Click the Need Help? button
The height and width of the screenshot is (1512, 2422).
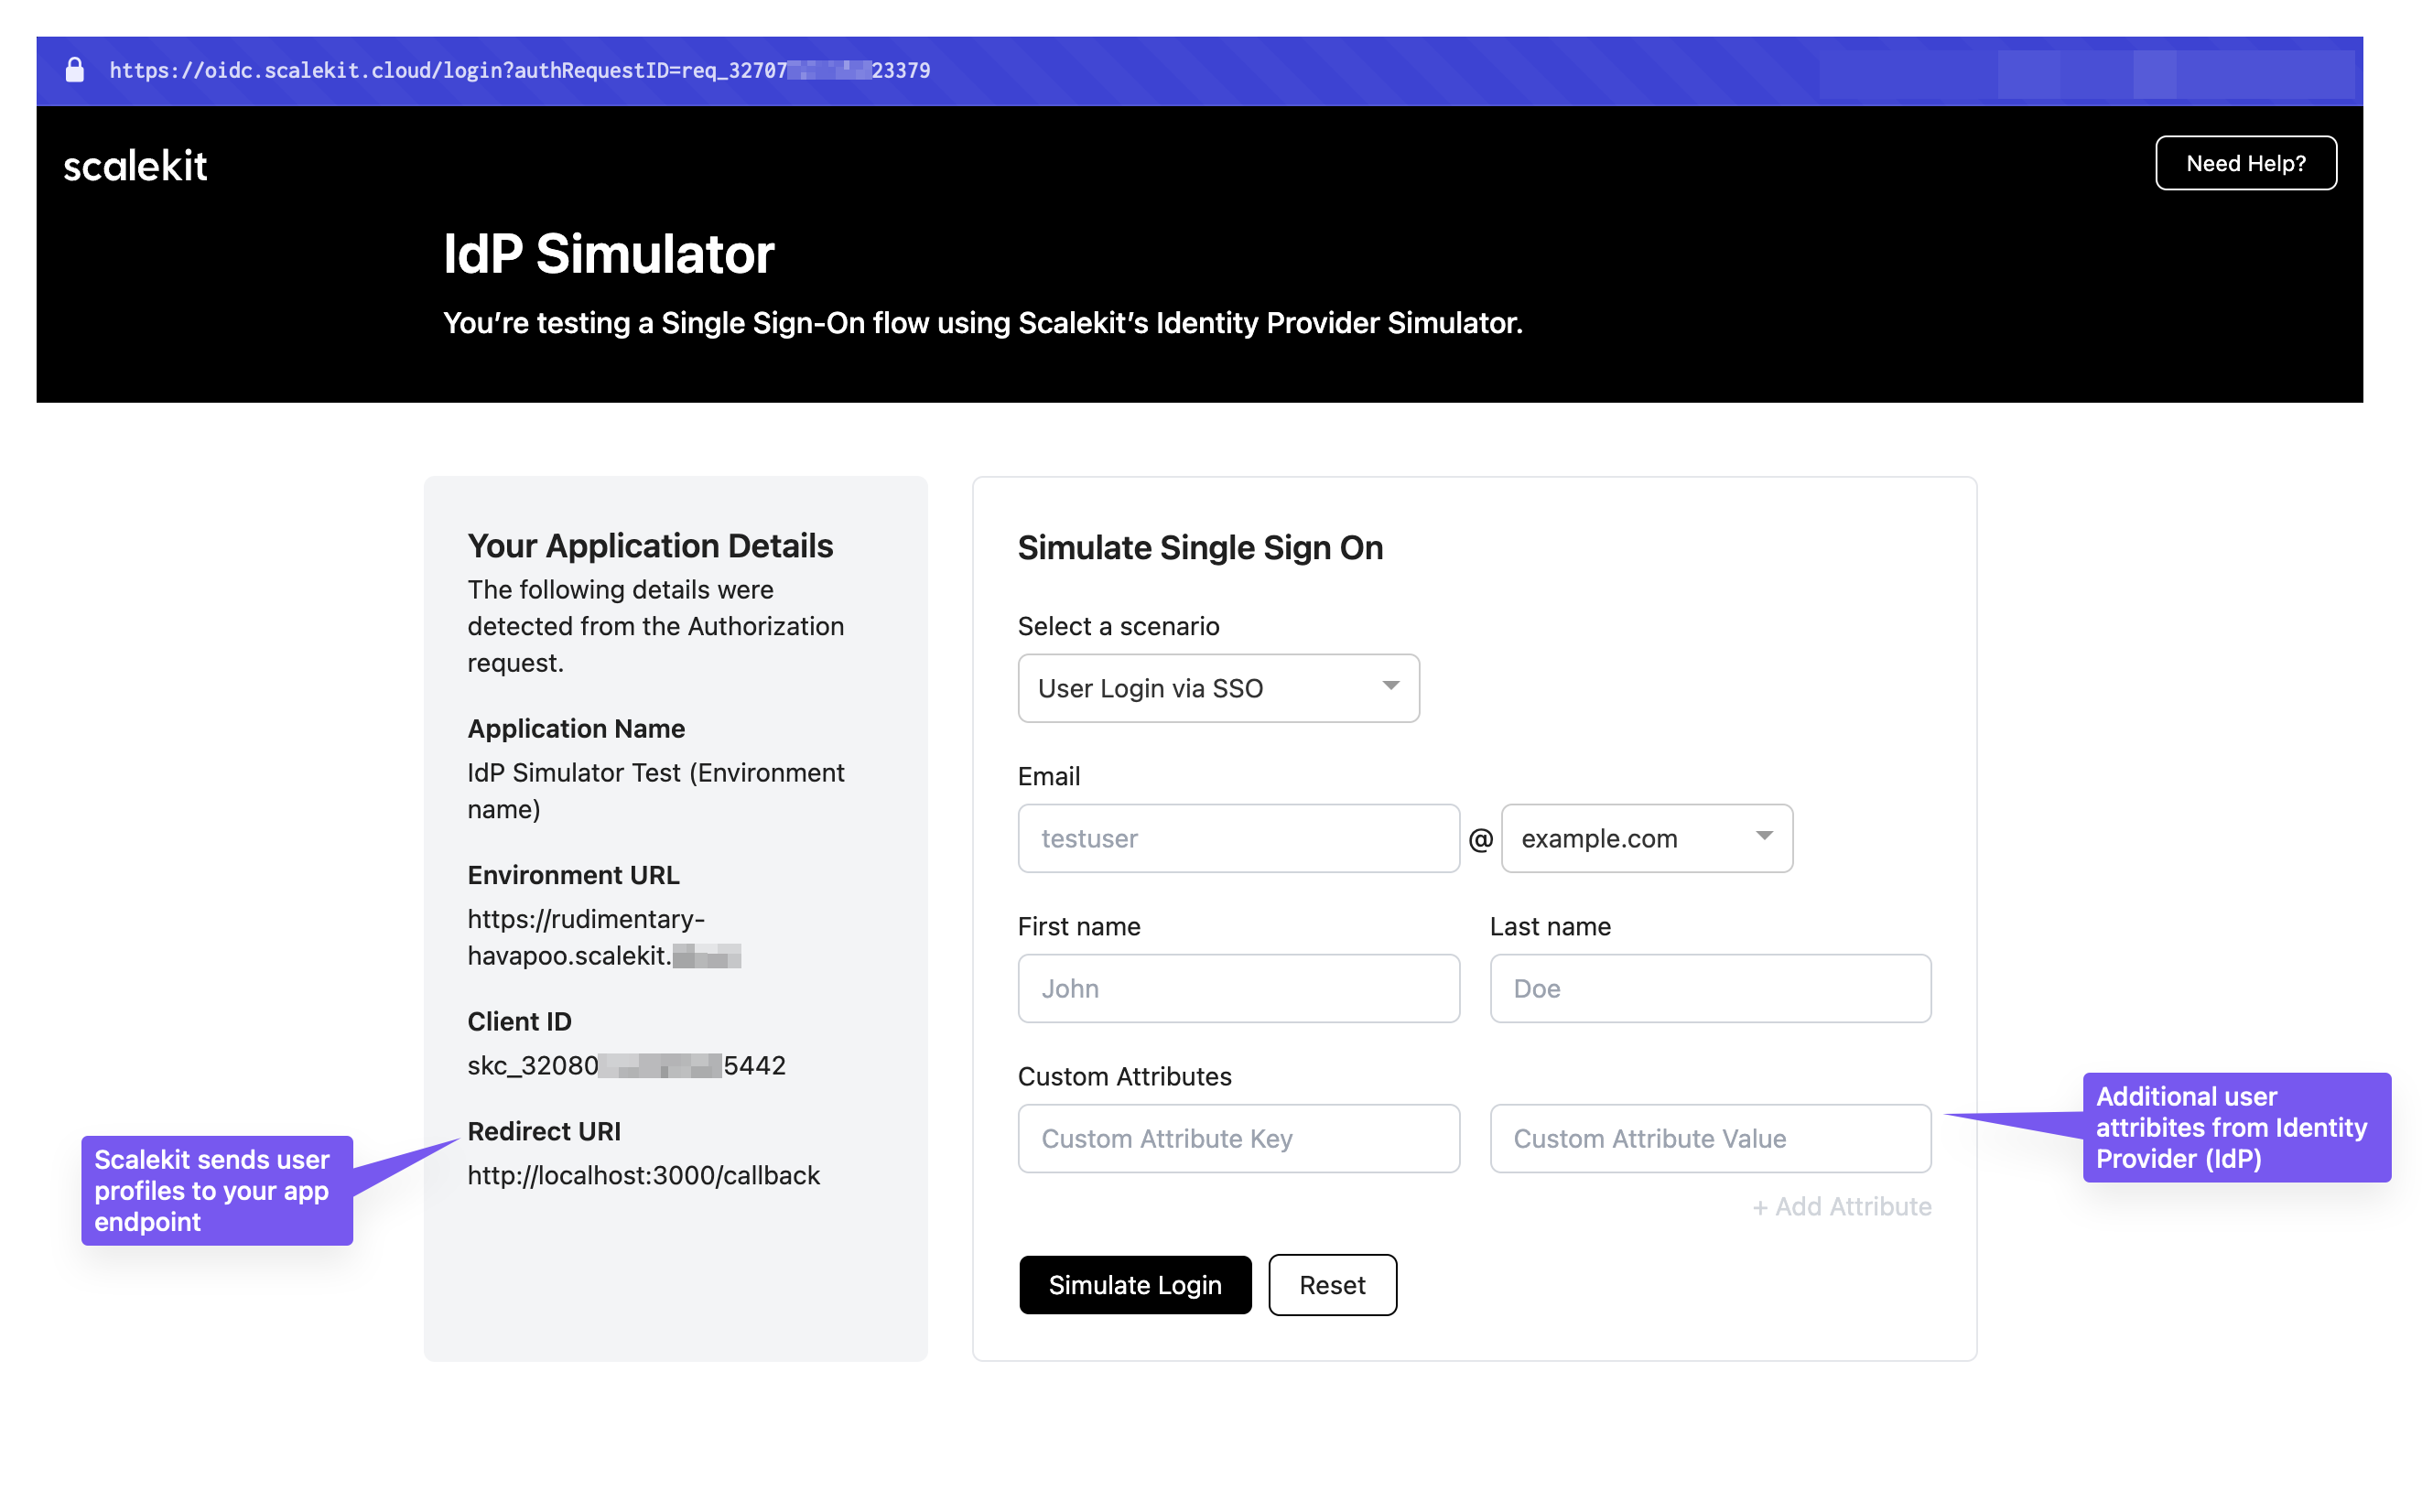coord(2246,163)
